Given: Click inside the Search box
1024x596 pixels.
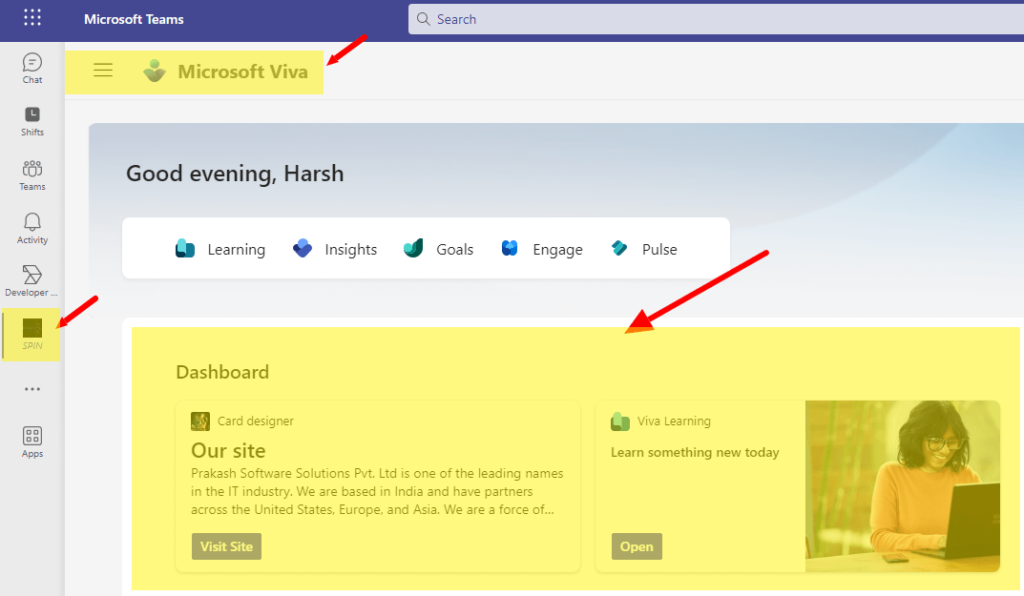Looking at the screenshot, I should coord(700,19).
